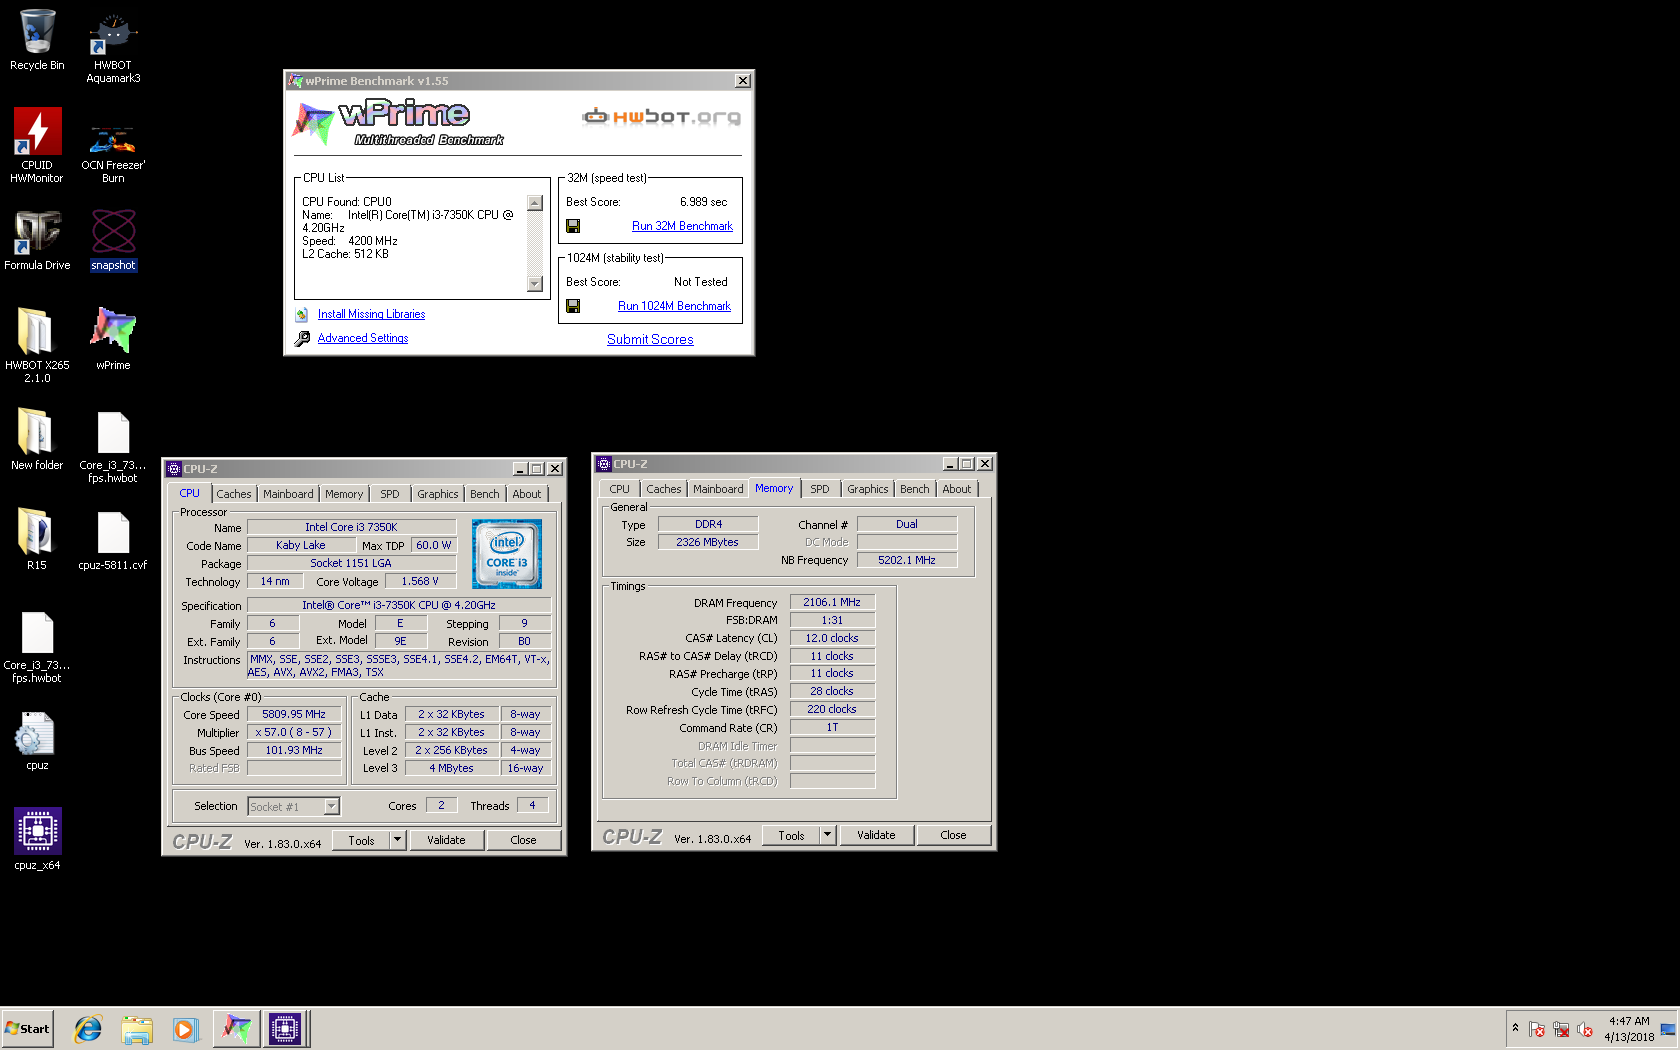This screenshot has height=1050, width=1680.
Task: Open Bench tab in right CPU-Z window
Action: point(915,489)
